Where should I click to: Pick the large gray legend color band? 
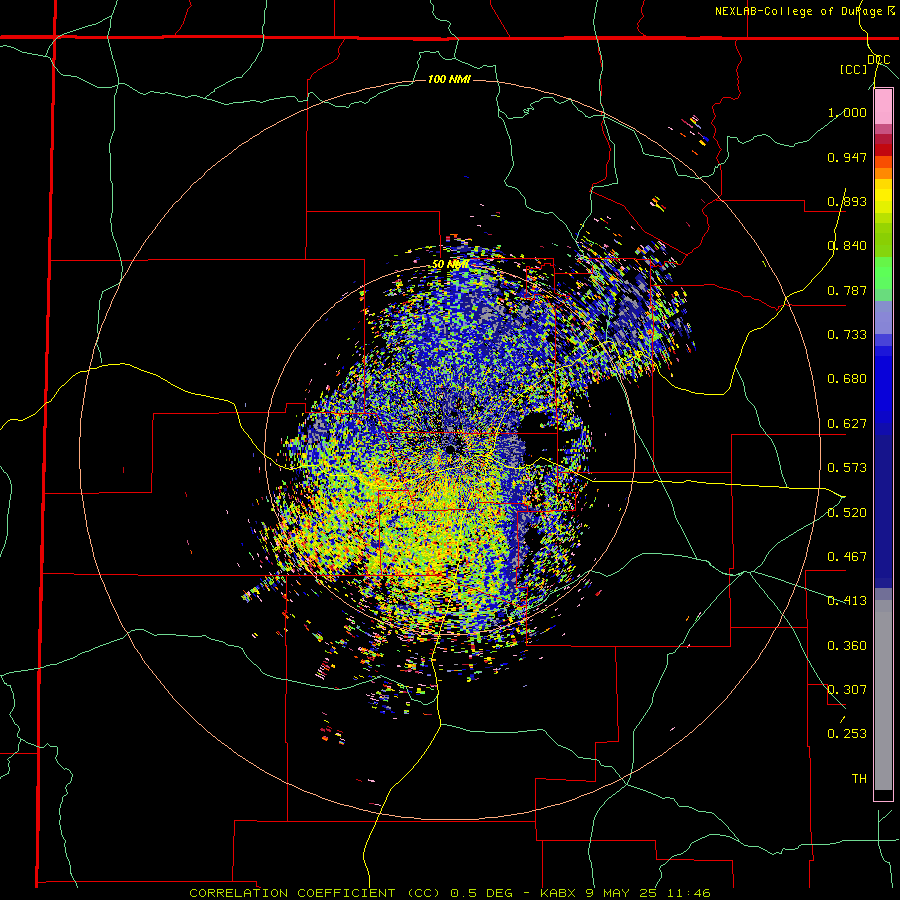tap(883, 695)
